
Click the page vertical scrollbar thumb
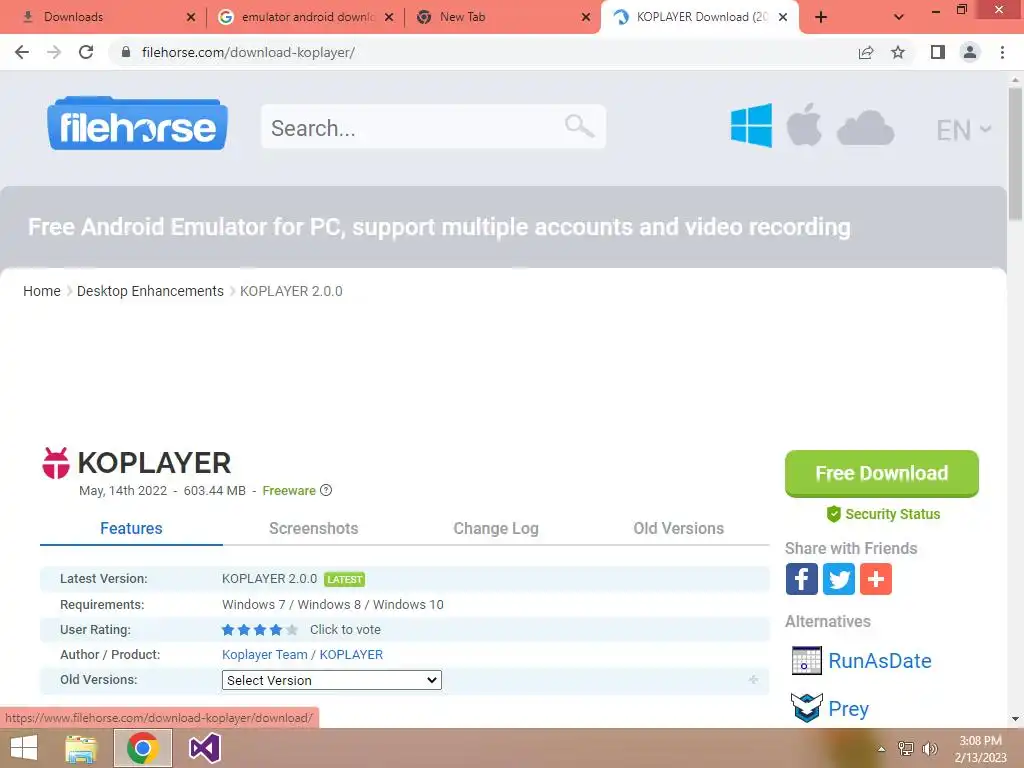(1015, 153)
